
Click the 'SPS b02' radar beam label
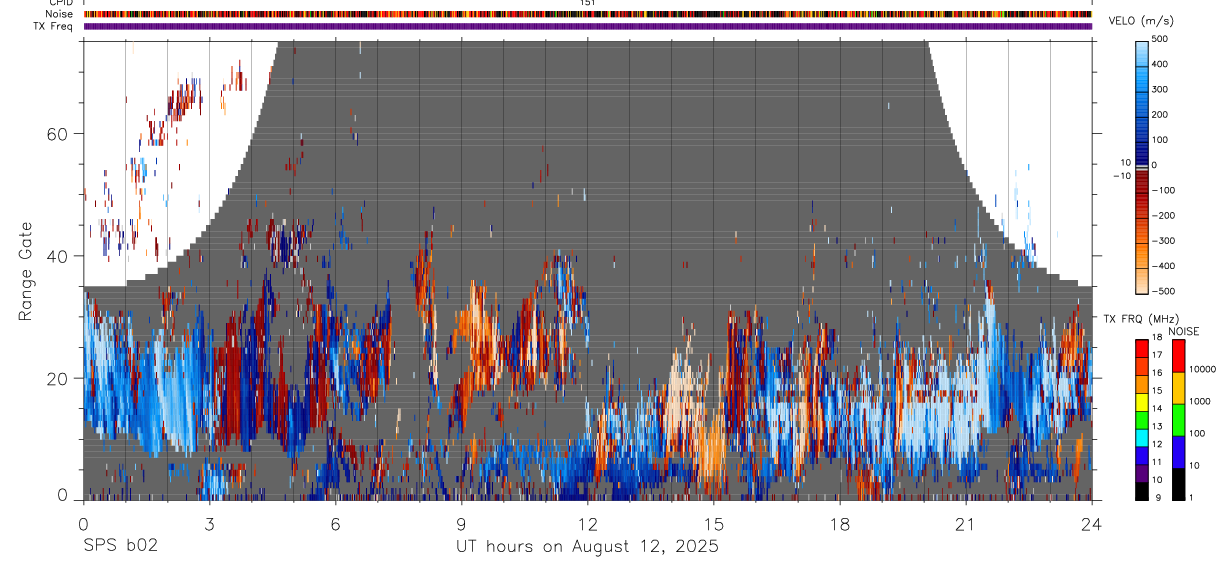[x=119, y=546]
